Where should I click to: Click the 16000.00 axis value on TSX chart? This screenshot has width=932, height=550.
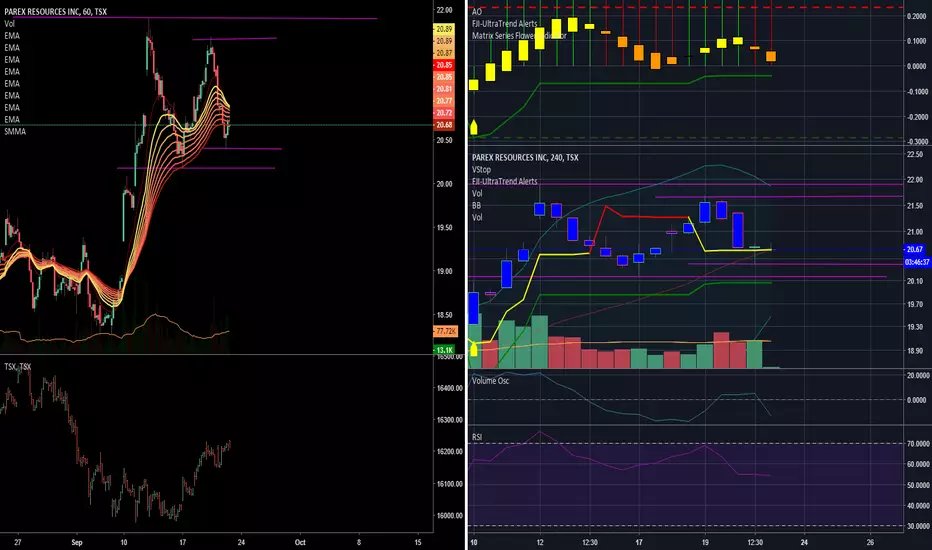pyautogui.click(x=449, y=516)
